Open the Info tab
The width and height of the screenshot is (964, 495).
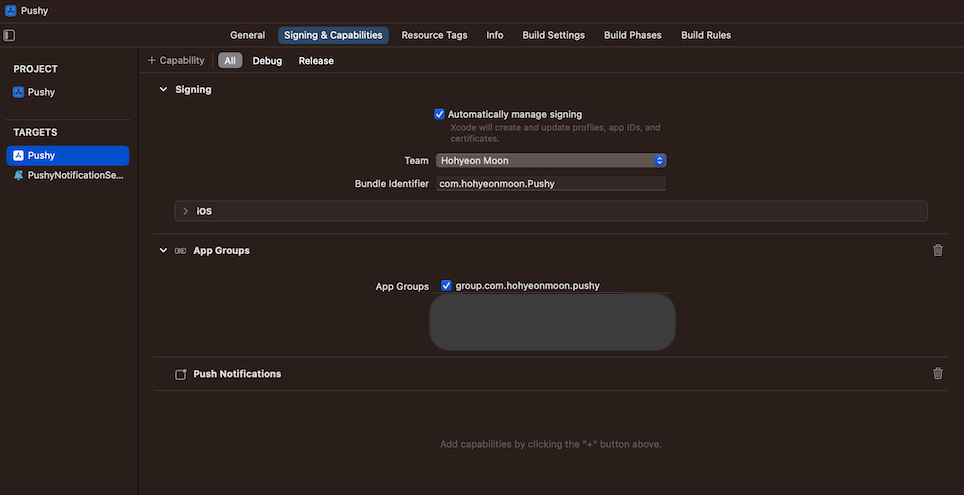[494, 35]
